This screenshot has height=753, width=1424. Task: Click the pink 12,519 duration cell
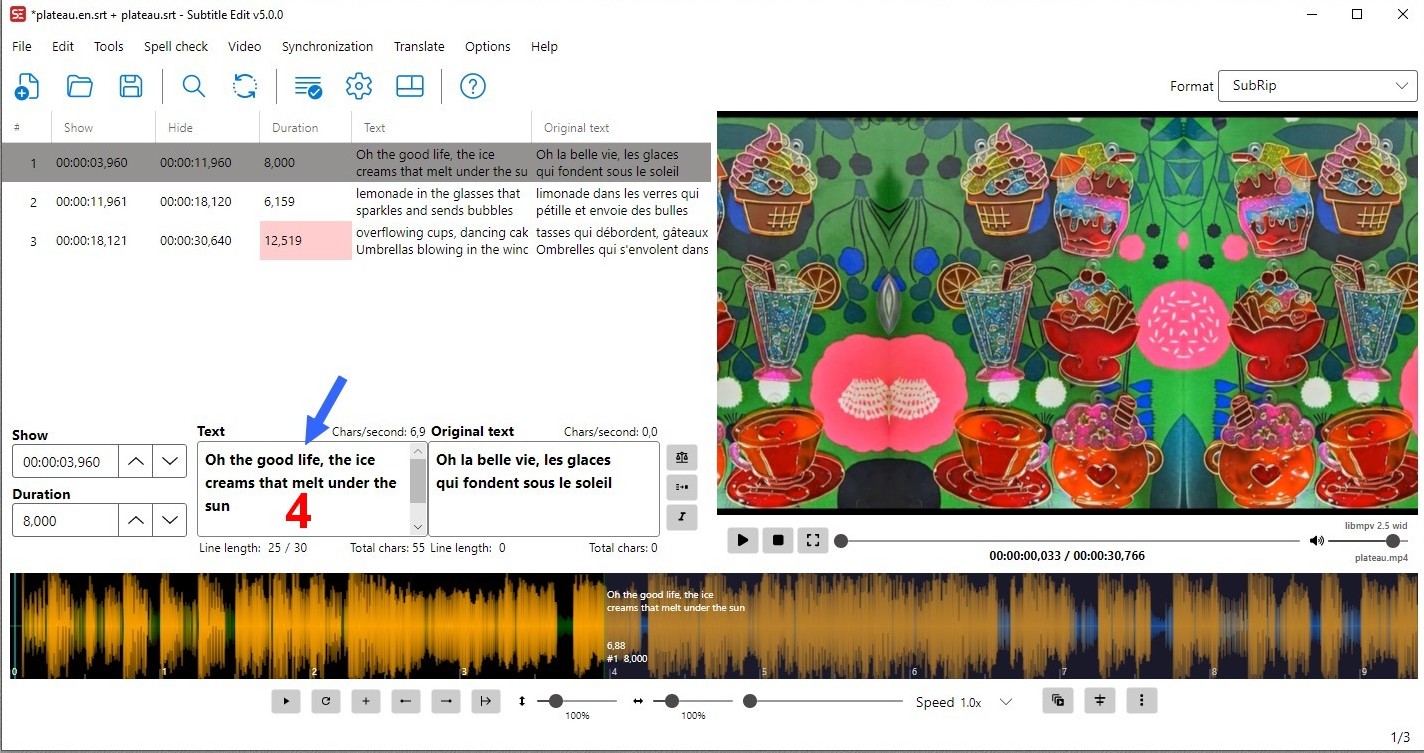pos(305,241)
